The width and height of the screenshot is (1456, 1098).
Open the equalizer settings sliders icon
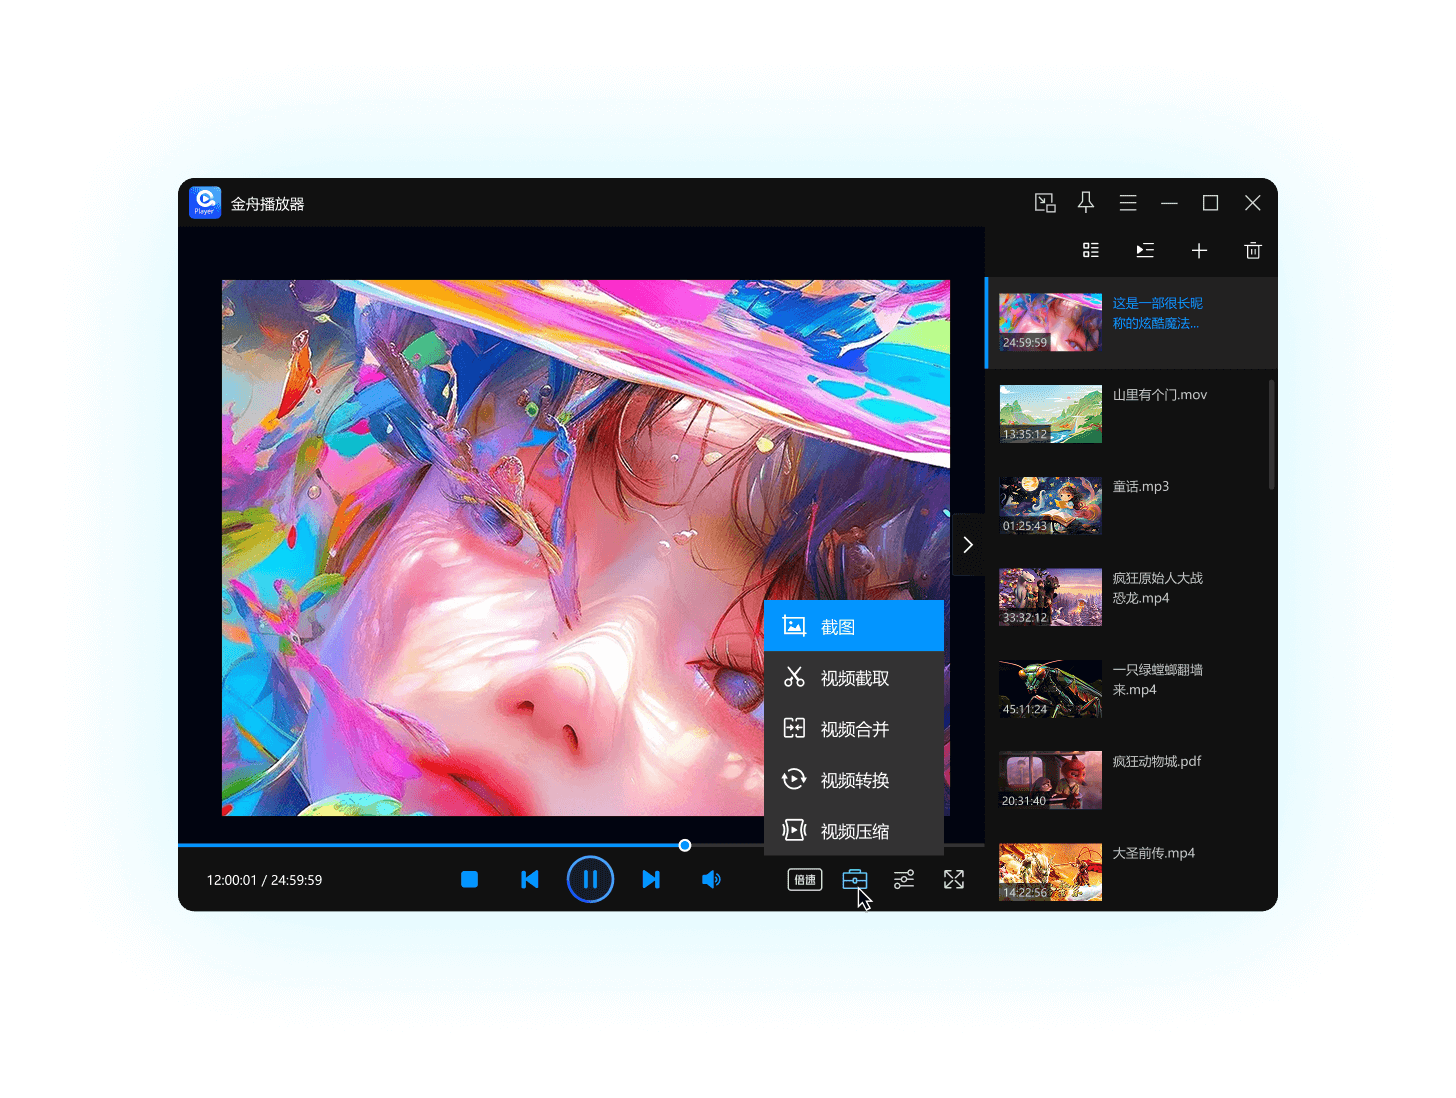(904, 880)
